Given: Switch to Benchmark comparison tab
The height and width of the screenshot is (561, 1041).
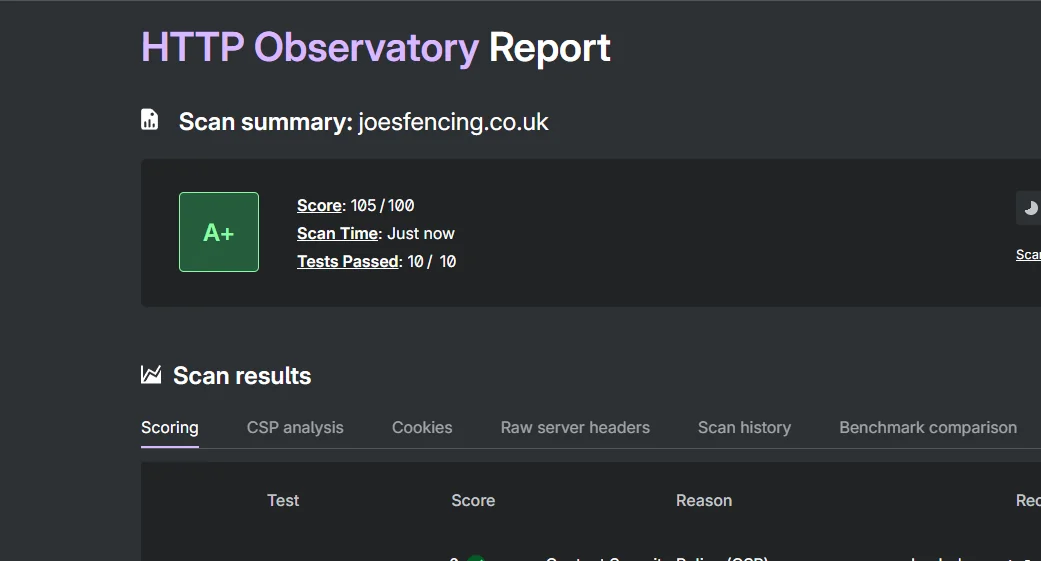Looking at the screenshot, I should (928, 428).
